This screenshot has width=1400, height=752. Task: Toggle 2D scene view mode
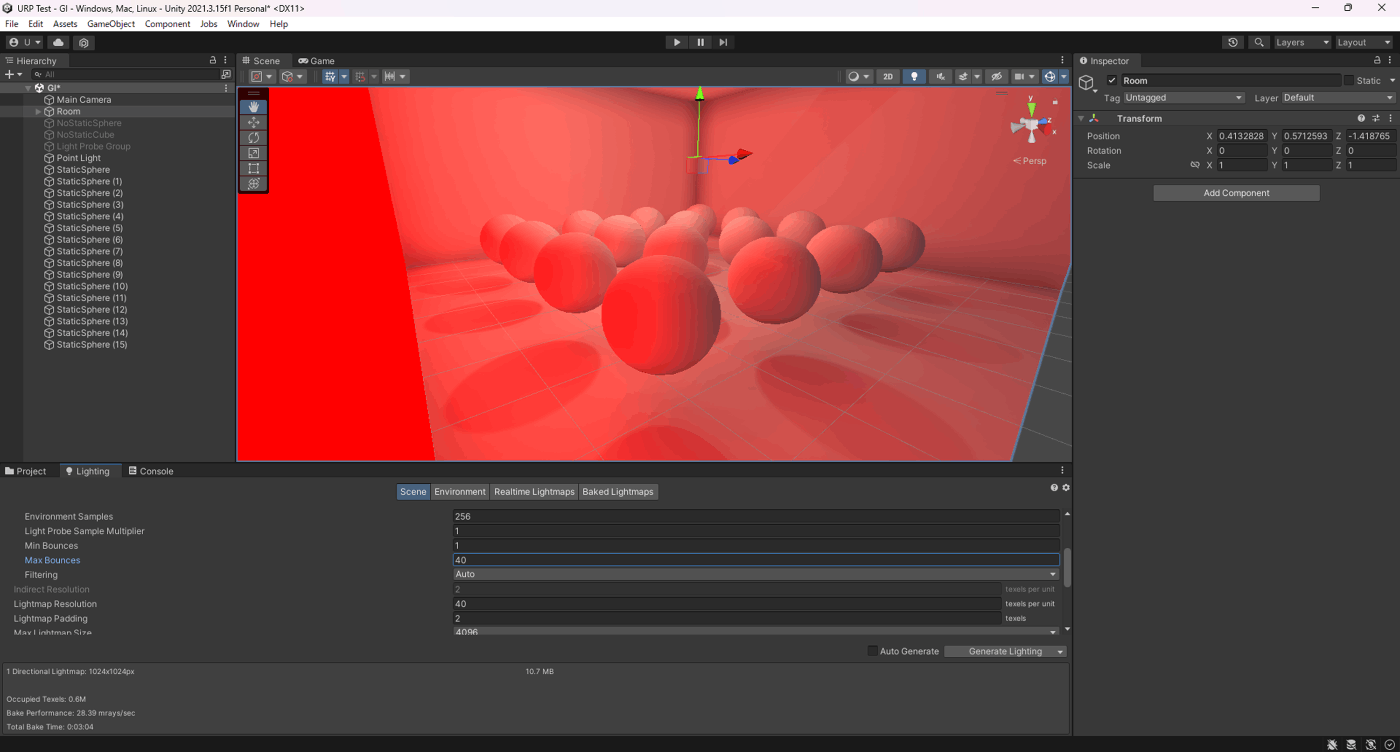[888, 76]
